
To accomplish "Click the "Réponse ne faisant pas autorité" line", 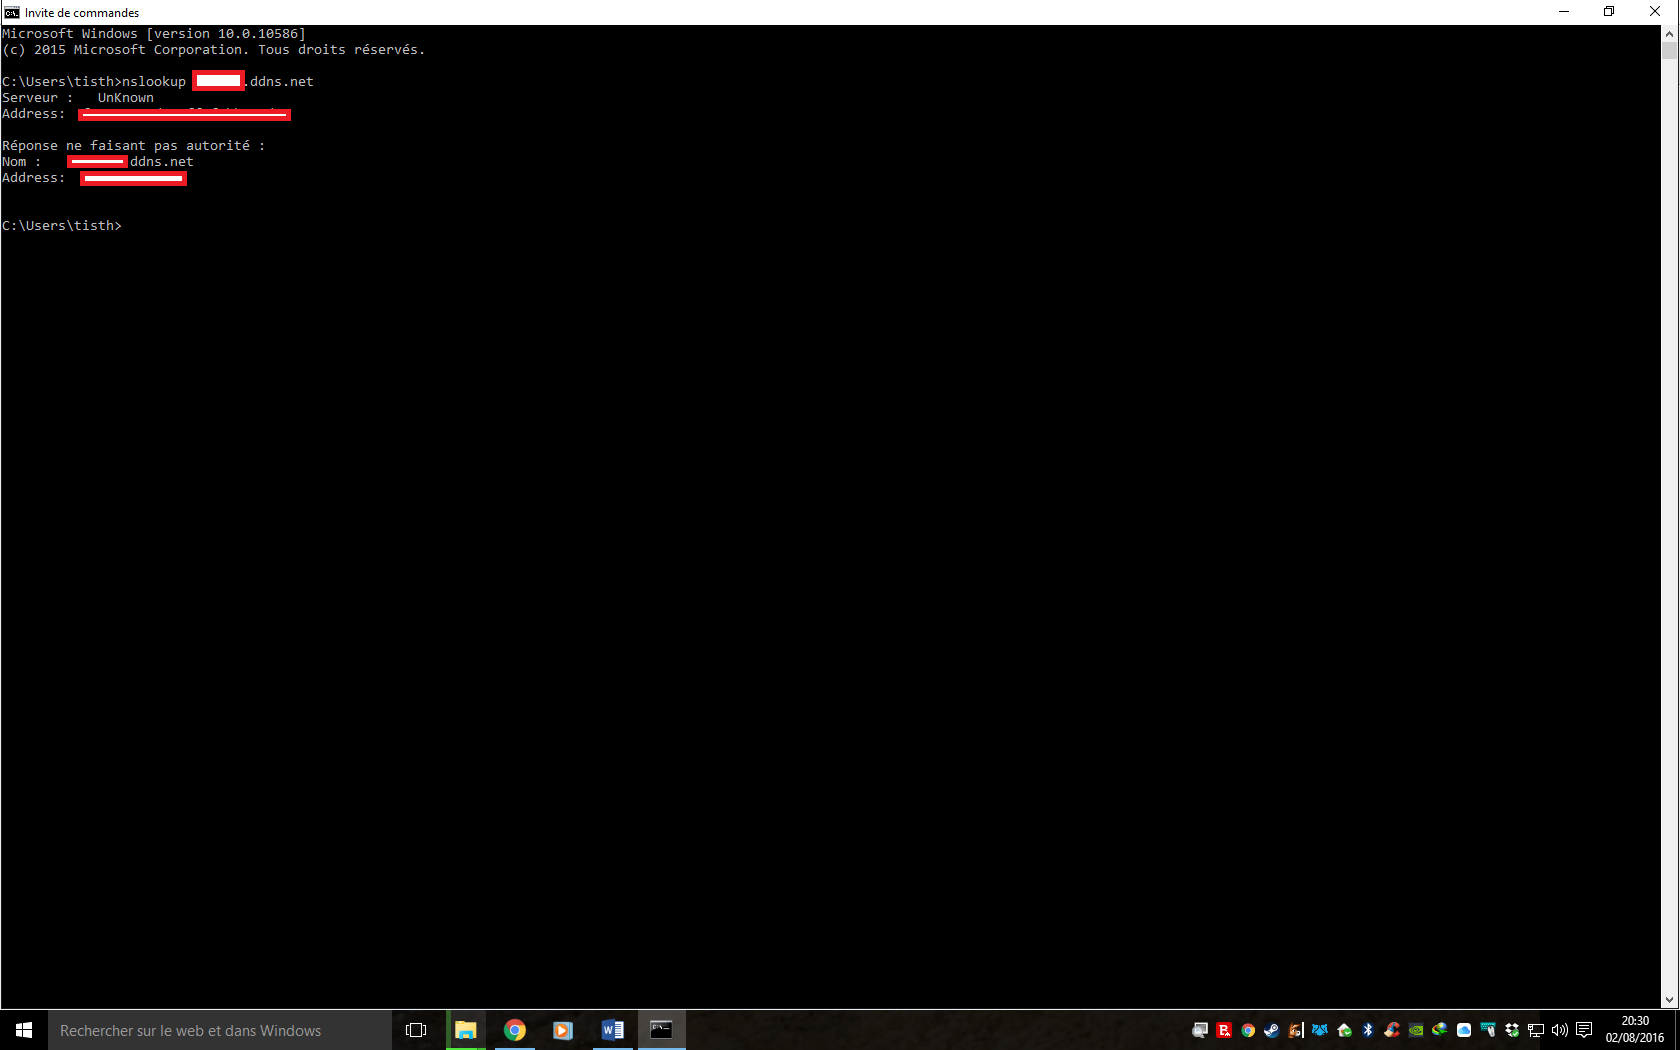I will pyautogui.click(x=134, y=146).
